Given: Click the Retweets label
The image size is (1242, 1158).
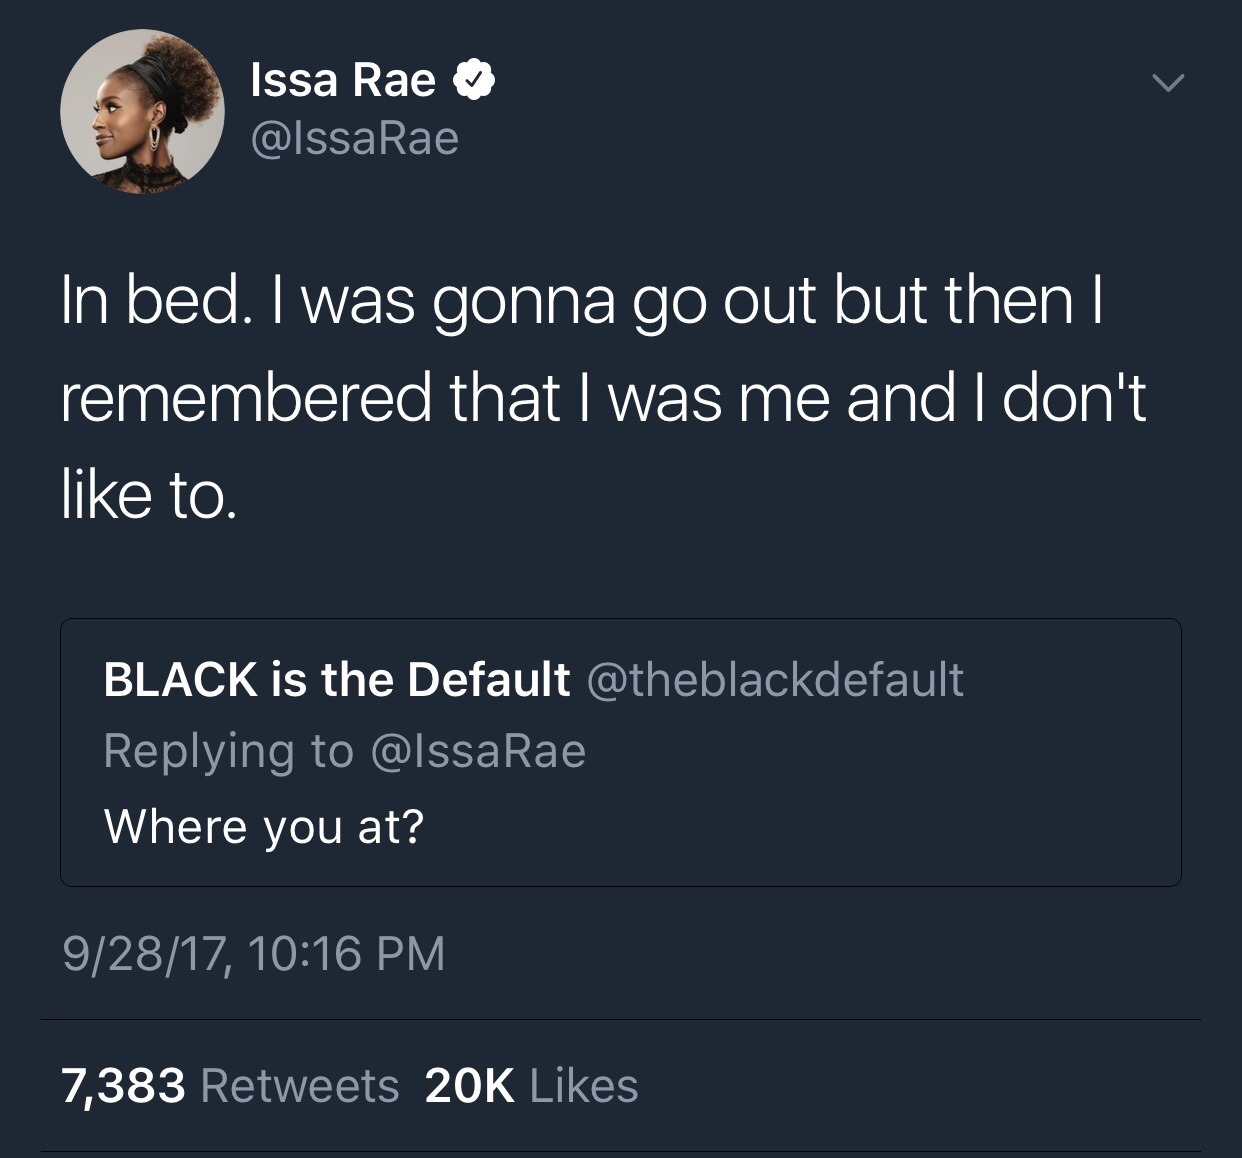Looking at the screenshot, I should pos(300,1086).
